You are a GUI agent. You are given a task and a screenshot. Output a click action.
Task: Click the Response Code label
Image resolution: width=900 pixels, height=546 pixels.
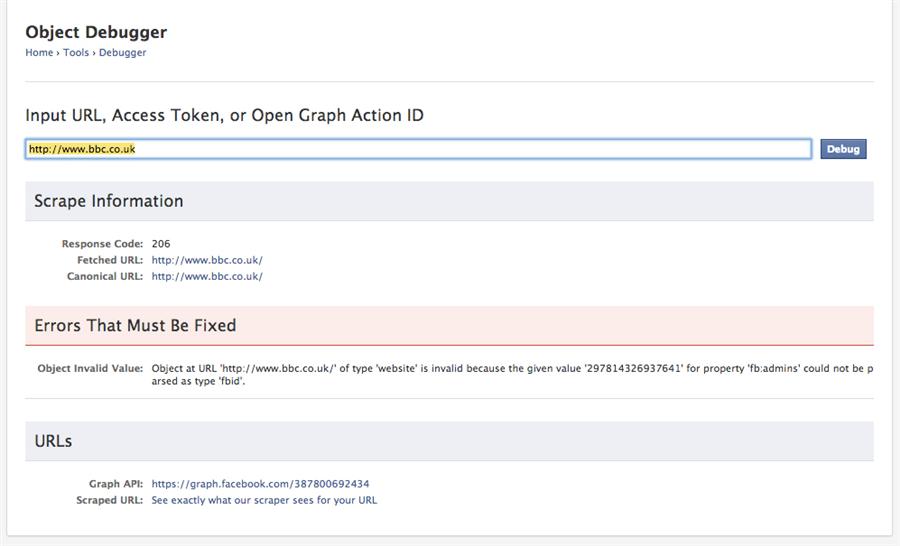pyautogui.click(x=102, y=244)
